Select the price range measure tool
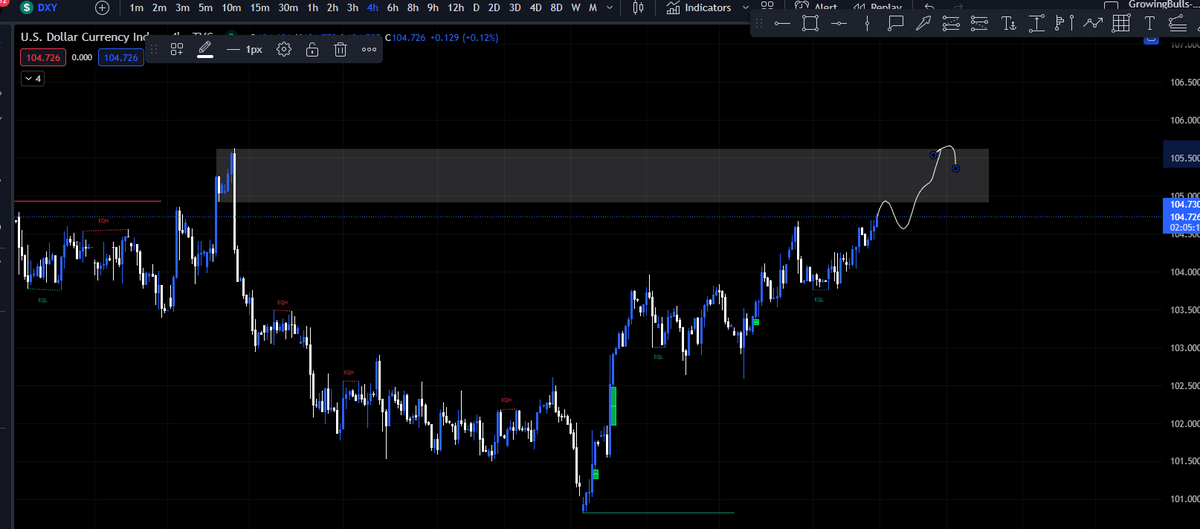1200x529 pixels. coord(1036,23)
